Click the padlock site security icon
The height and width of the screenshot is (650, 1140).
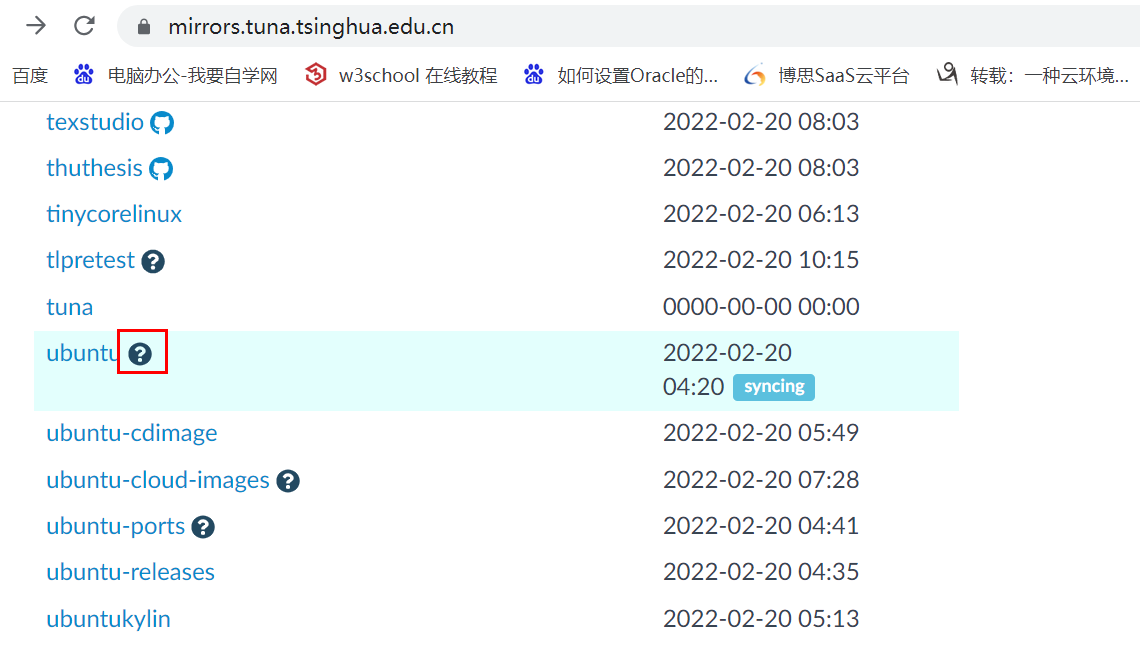click(x=144, y=27)
